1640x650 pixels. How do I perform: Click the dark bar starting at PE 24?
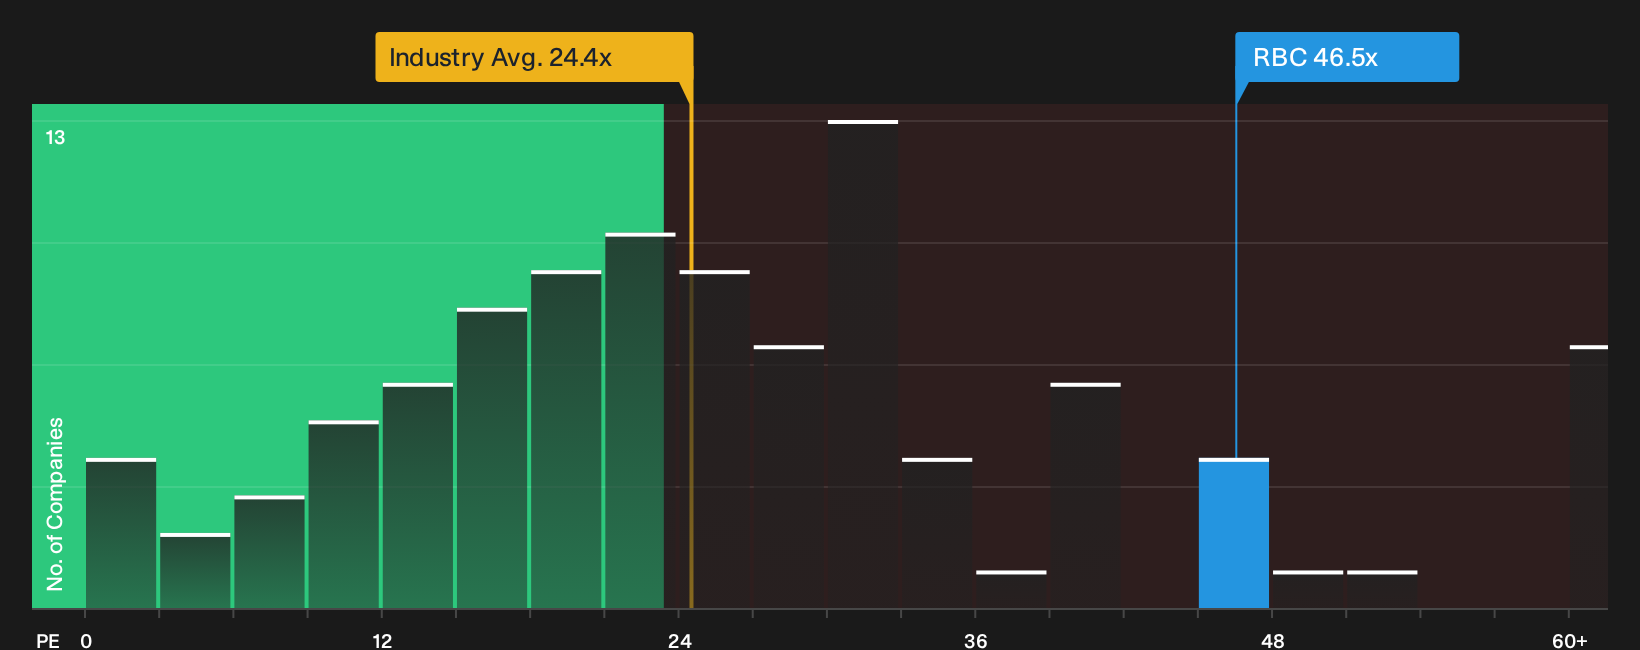point(715,439)
